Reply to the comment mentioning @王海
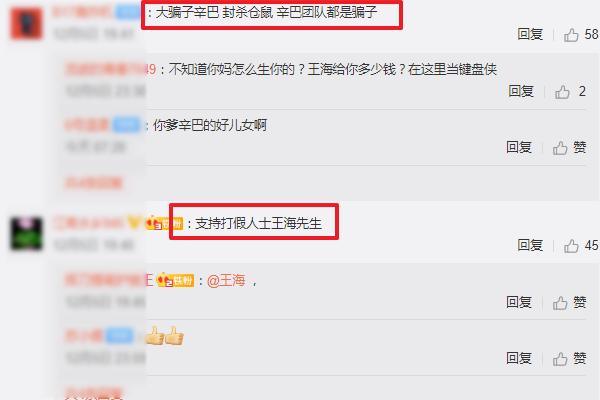The image size is (600, 400). click(519, 302)
